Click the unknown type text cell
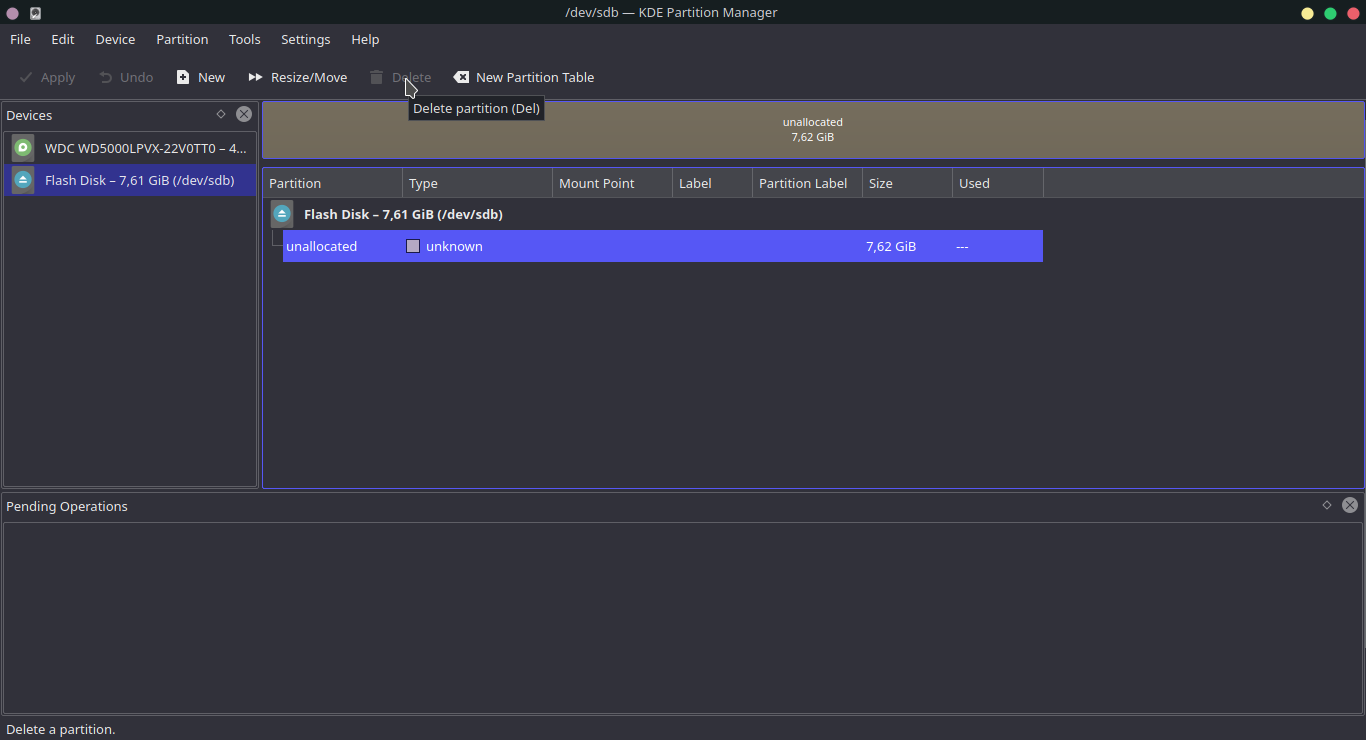This screenshot has height=740, width=1366. tap(454, 246)
